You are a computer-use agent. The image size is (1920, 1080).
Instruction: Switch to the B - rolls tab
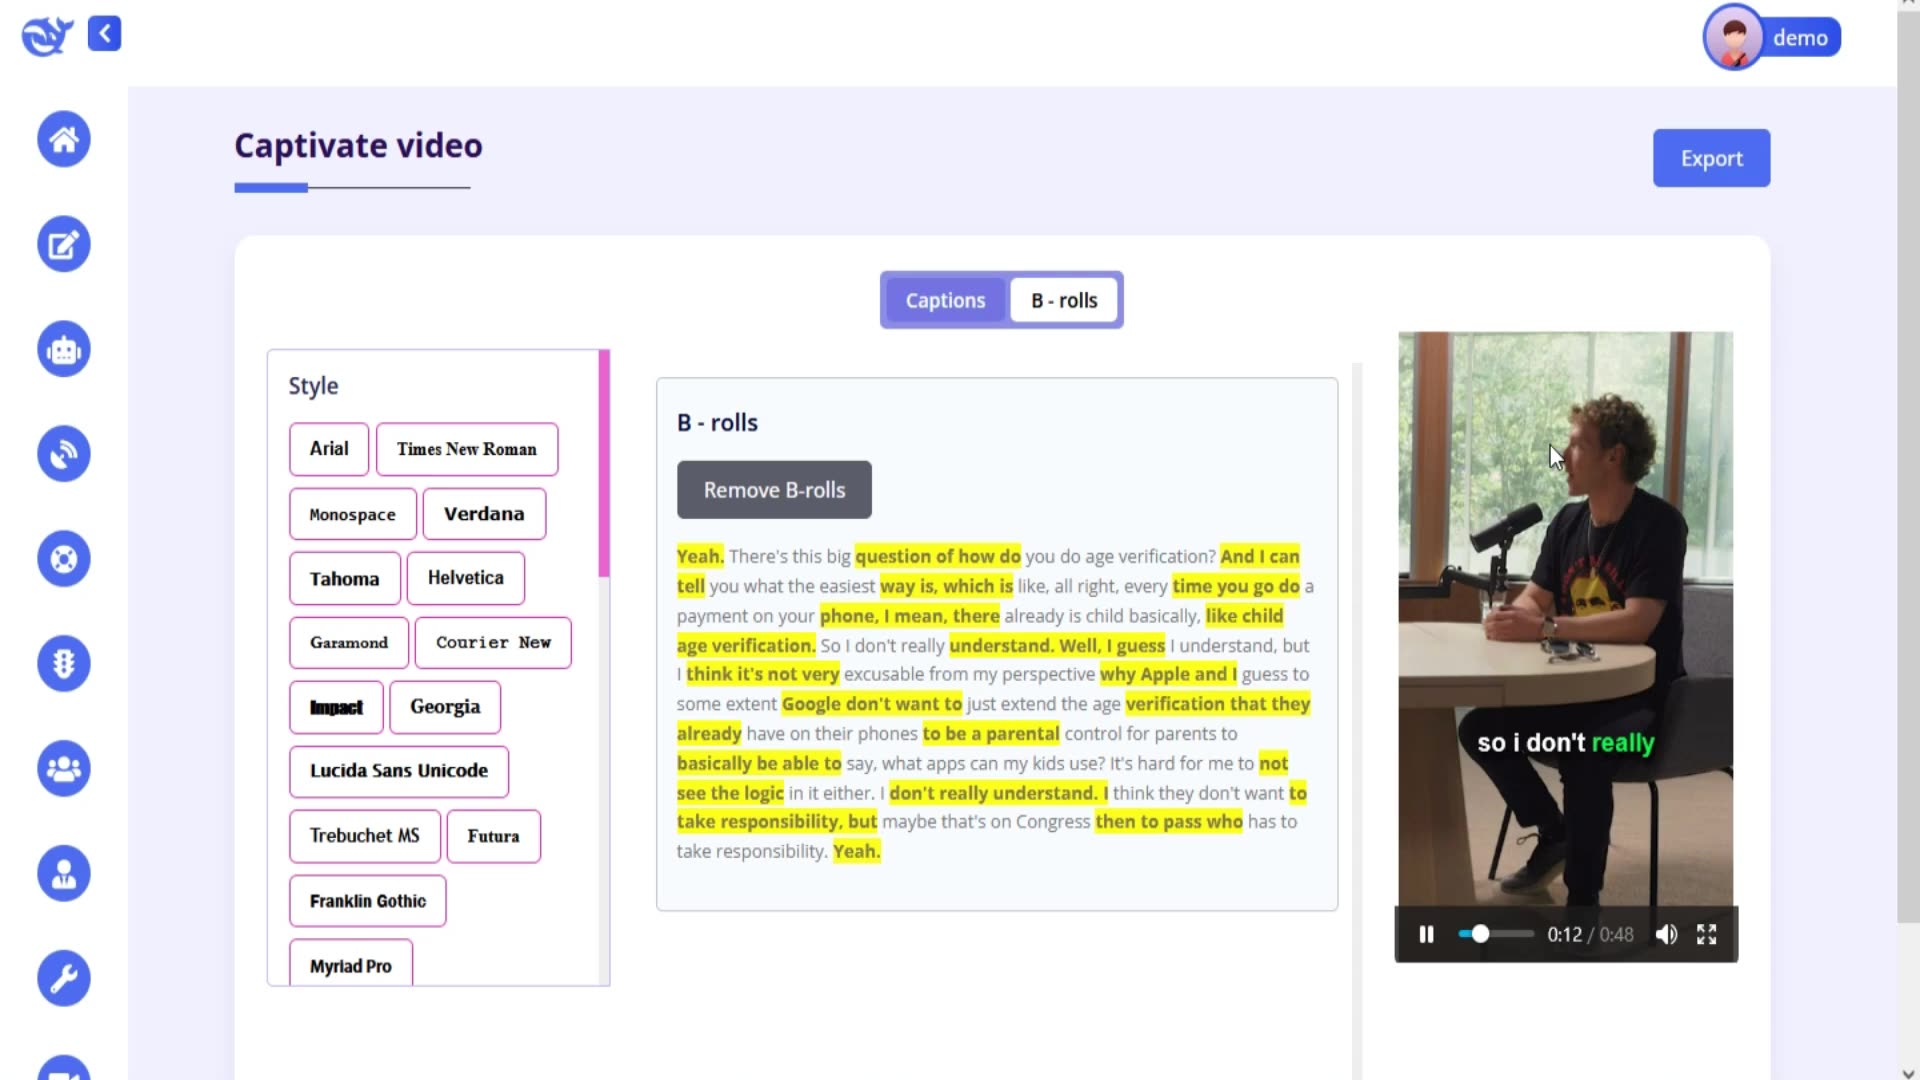pos(1064,300)
